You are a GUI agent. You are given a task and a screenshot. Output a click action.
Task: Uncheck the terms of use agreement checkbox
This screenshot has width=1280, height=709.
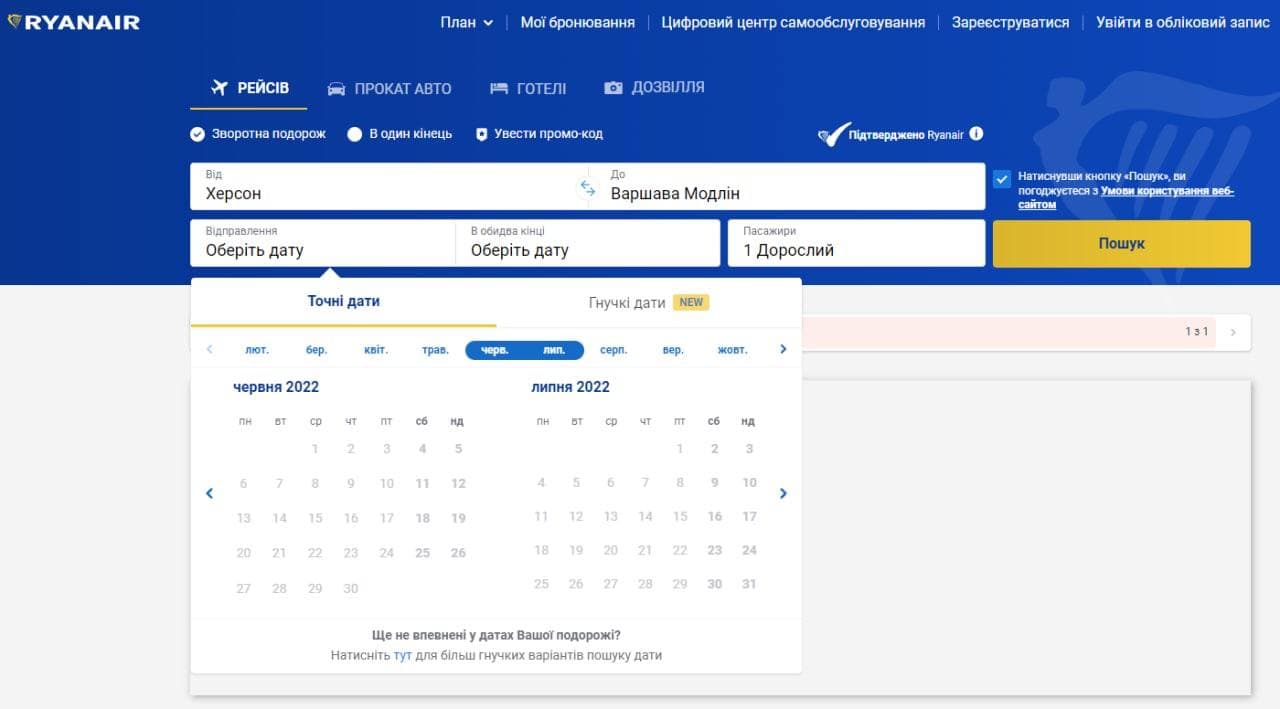pyautogui.click(x=1002, y=179)
